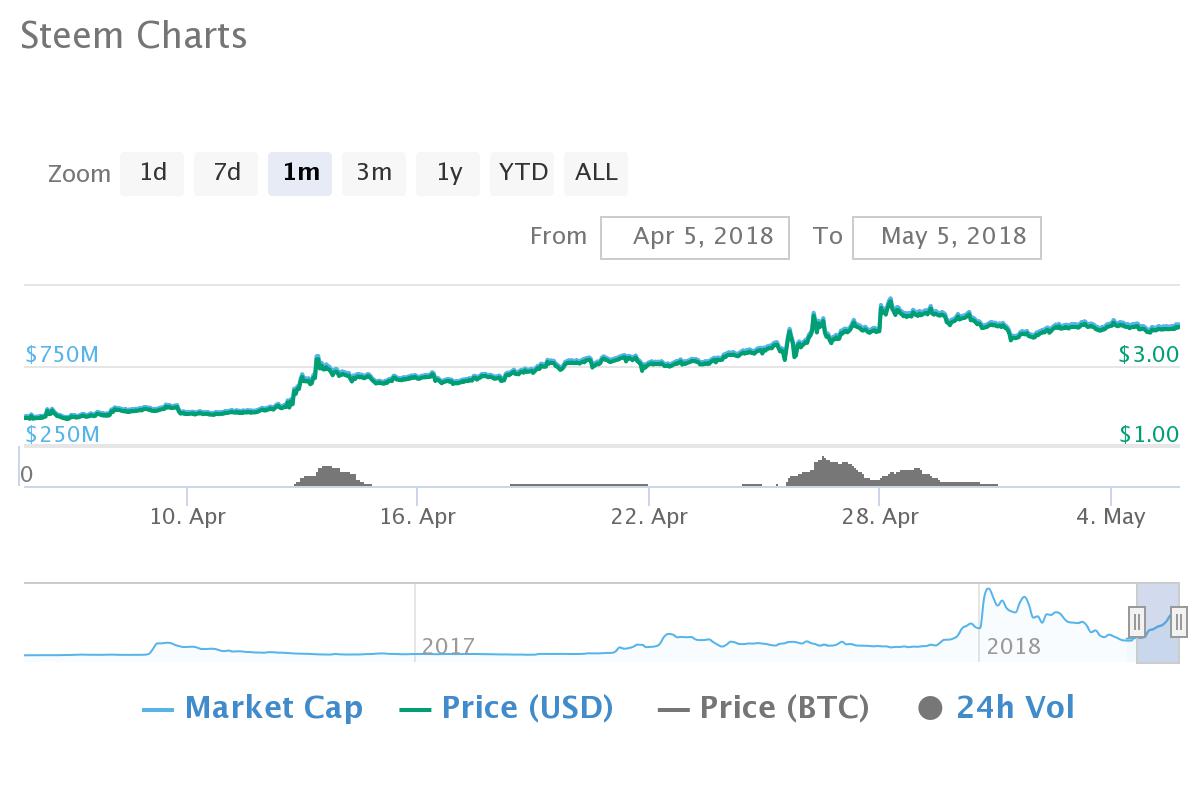This screenshot has height=800, width=1200.
Task: Show ALL historical data
Action: (596, 173)
